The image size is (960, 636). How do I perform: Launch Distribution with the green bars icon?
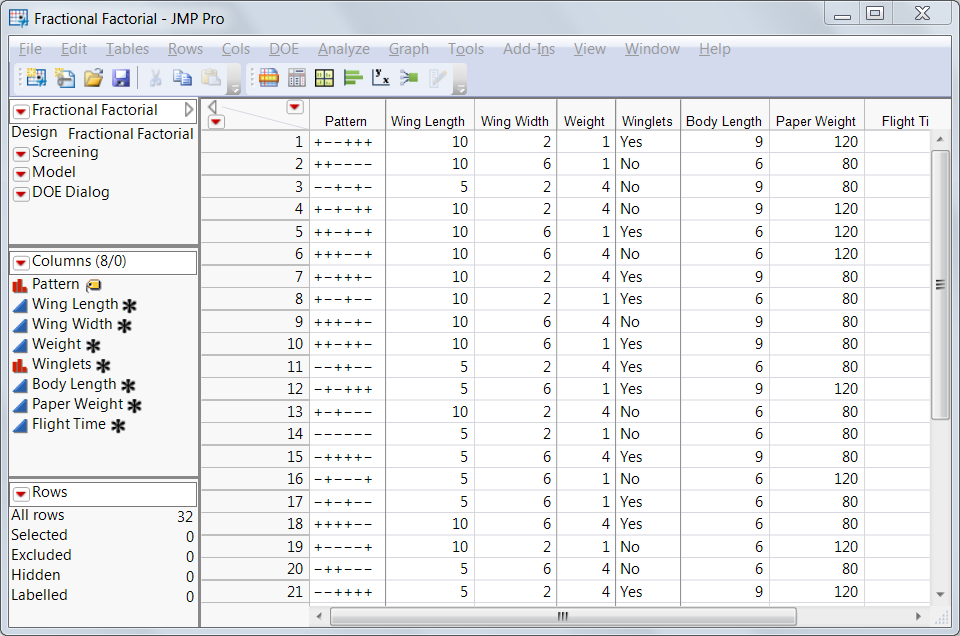[353, 77]
